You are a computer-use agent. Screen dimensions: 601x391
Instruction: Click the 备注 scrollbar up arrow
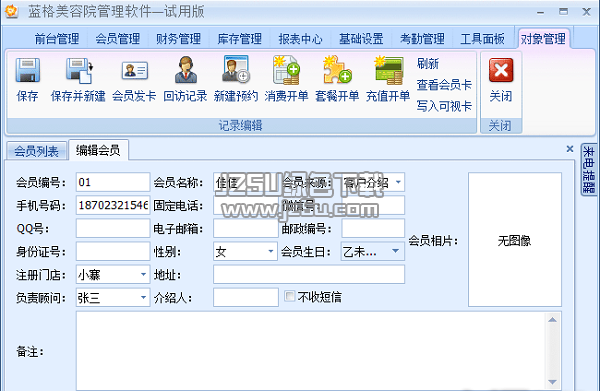pos(552,320)
